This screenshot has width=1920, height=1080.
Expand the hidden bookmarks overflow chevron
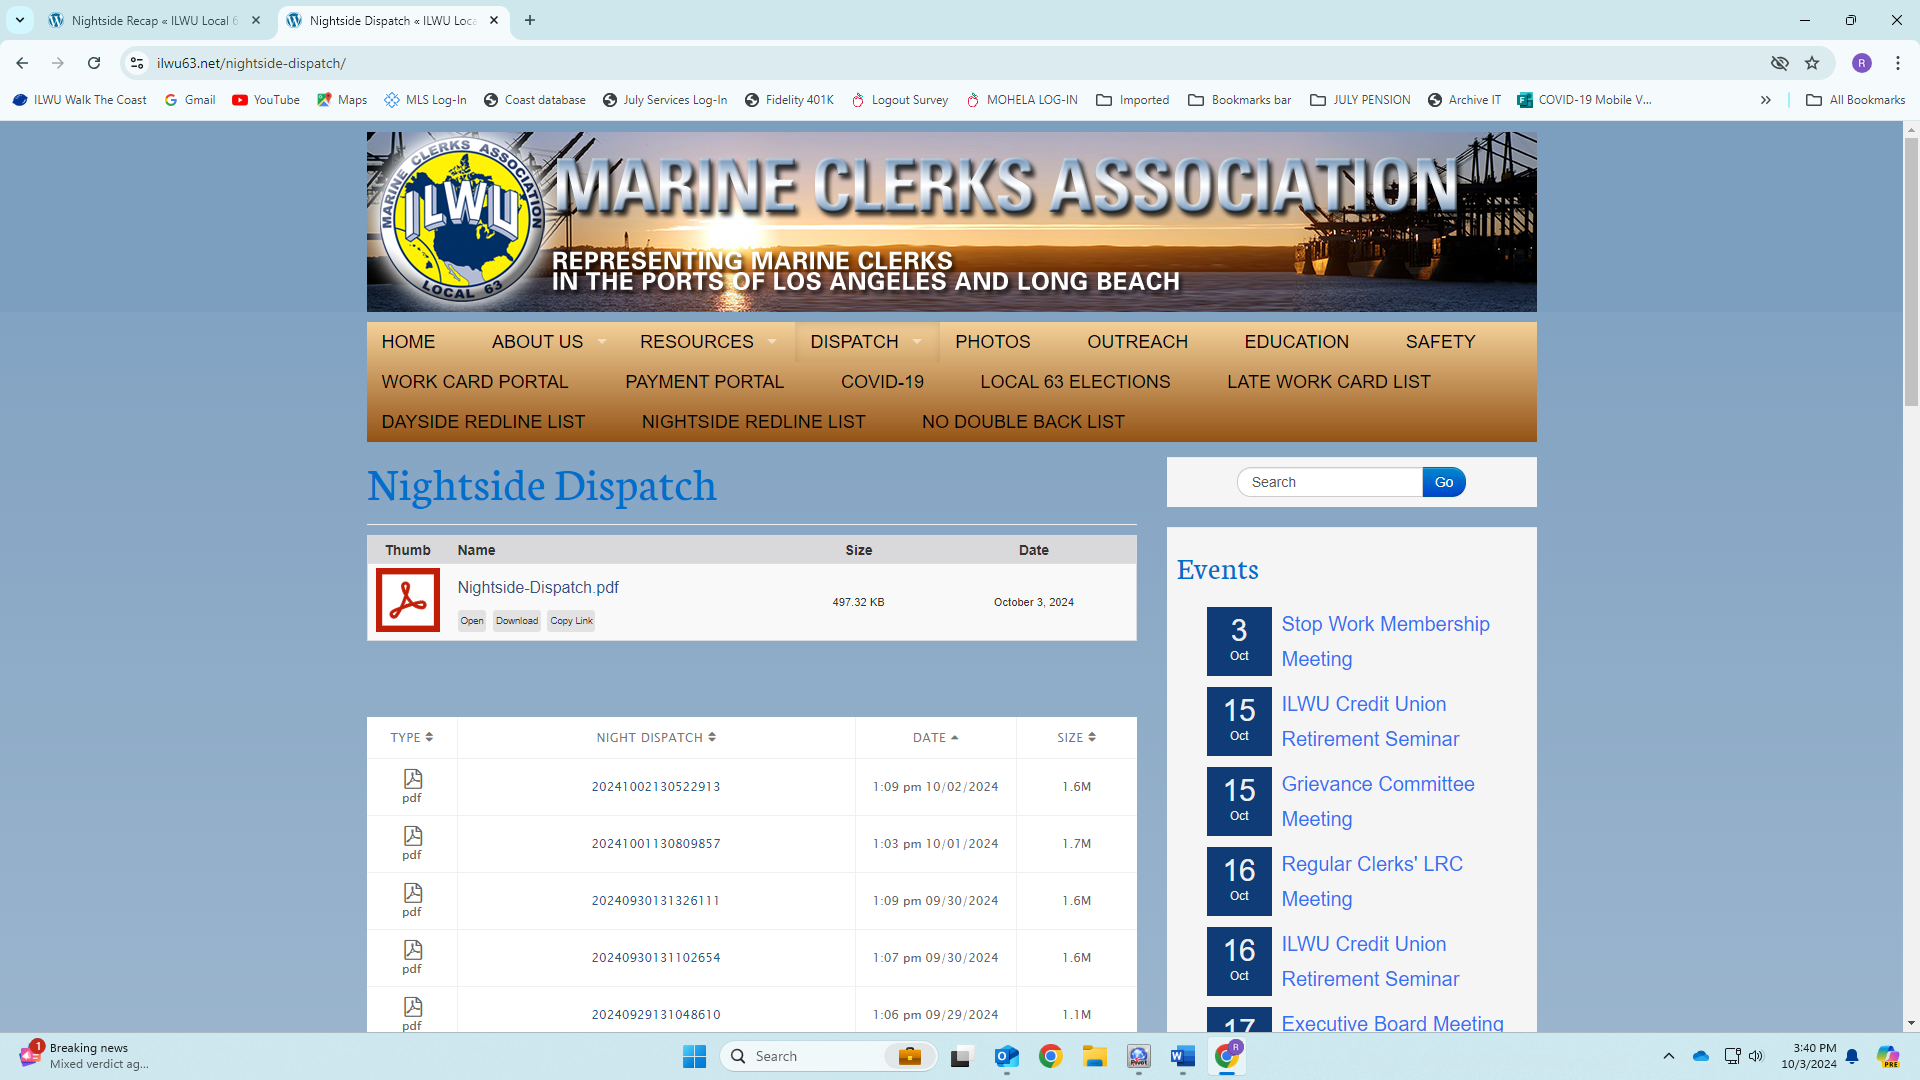(1766, 100)
